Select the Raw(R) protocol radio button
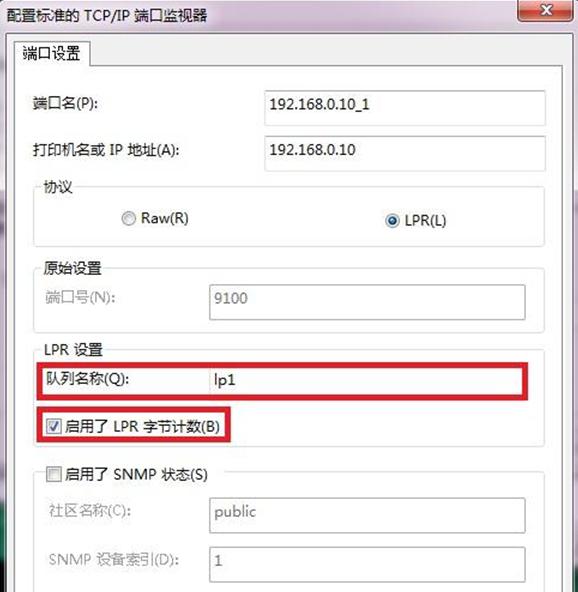 [128, 218]
